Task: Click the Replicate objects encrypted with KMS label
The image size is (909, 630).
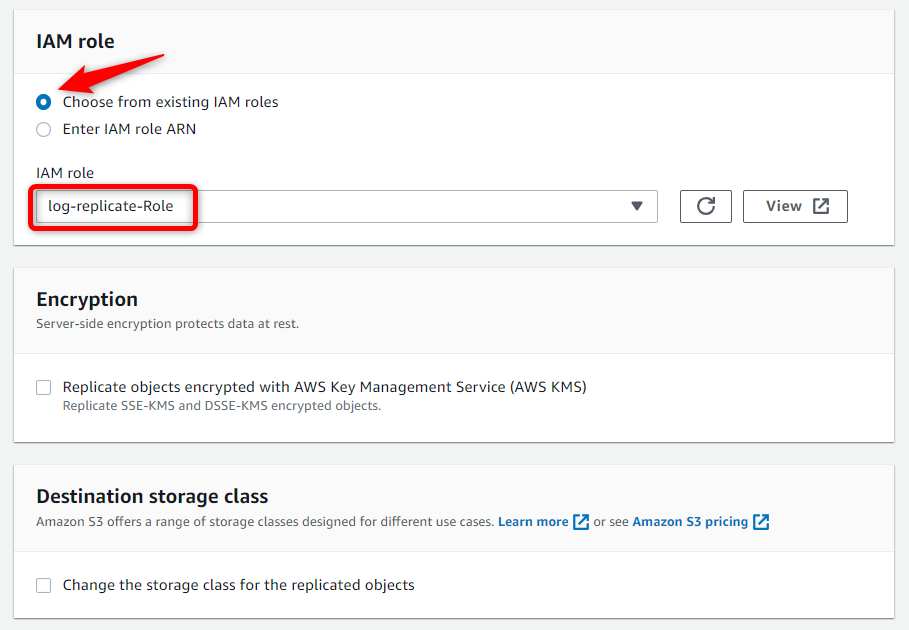Action: tap(325, 387)
